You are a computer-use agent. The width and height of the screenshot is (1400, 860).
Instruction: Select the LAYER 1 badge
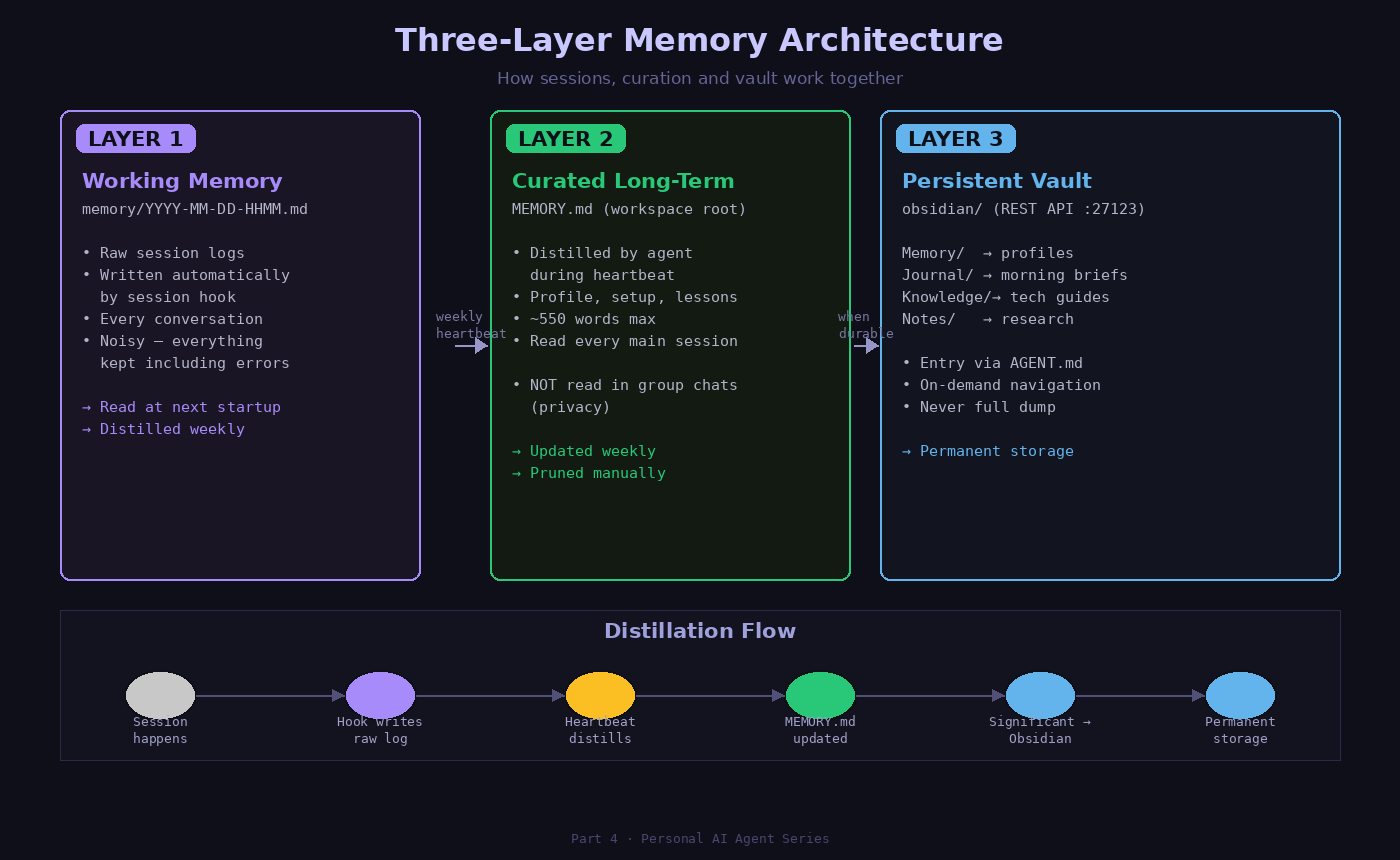point(136,138)
